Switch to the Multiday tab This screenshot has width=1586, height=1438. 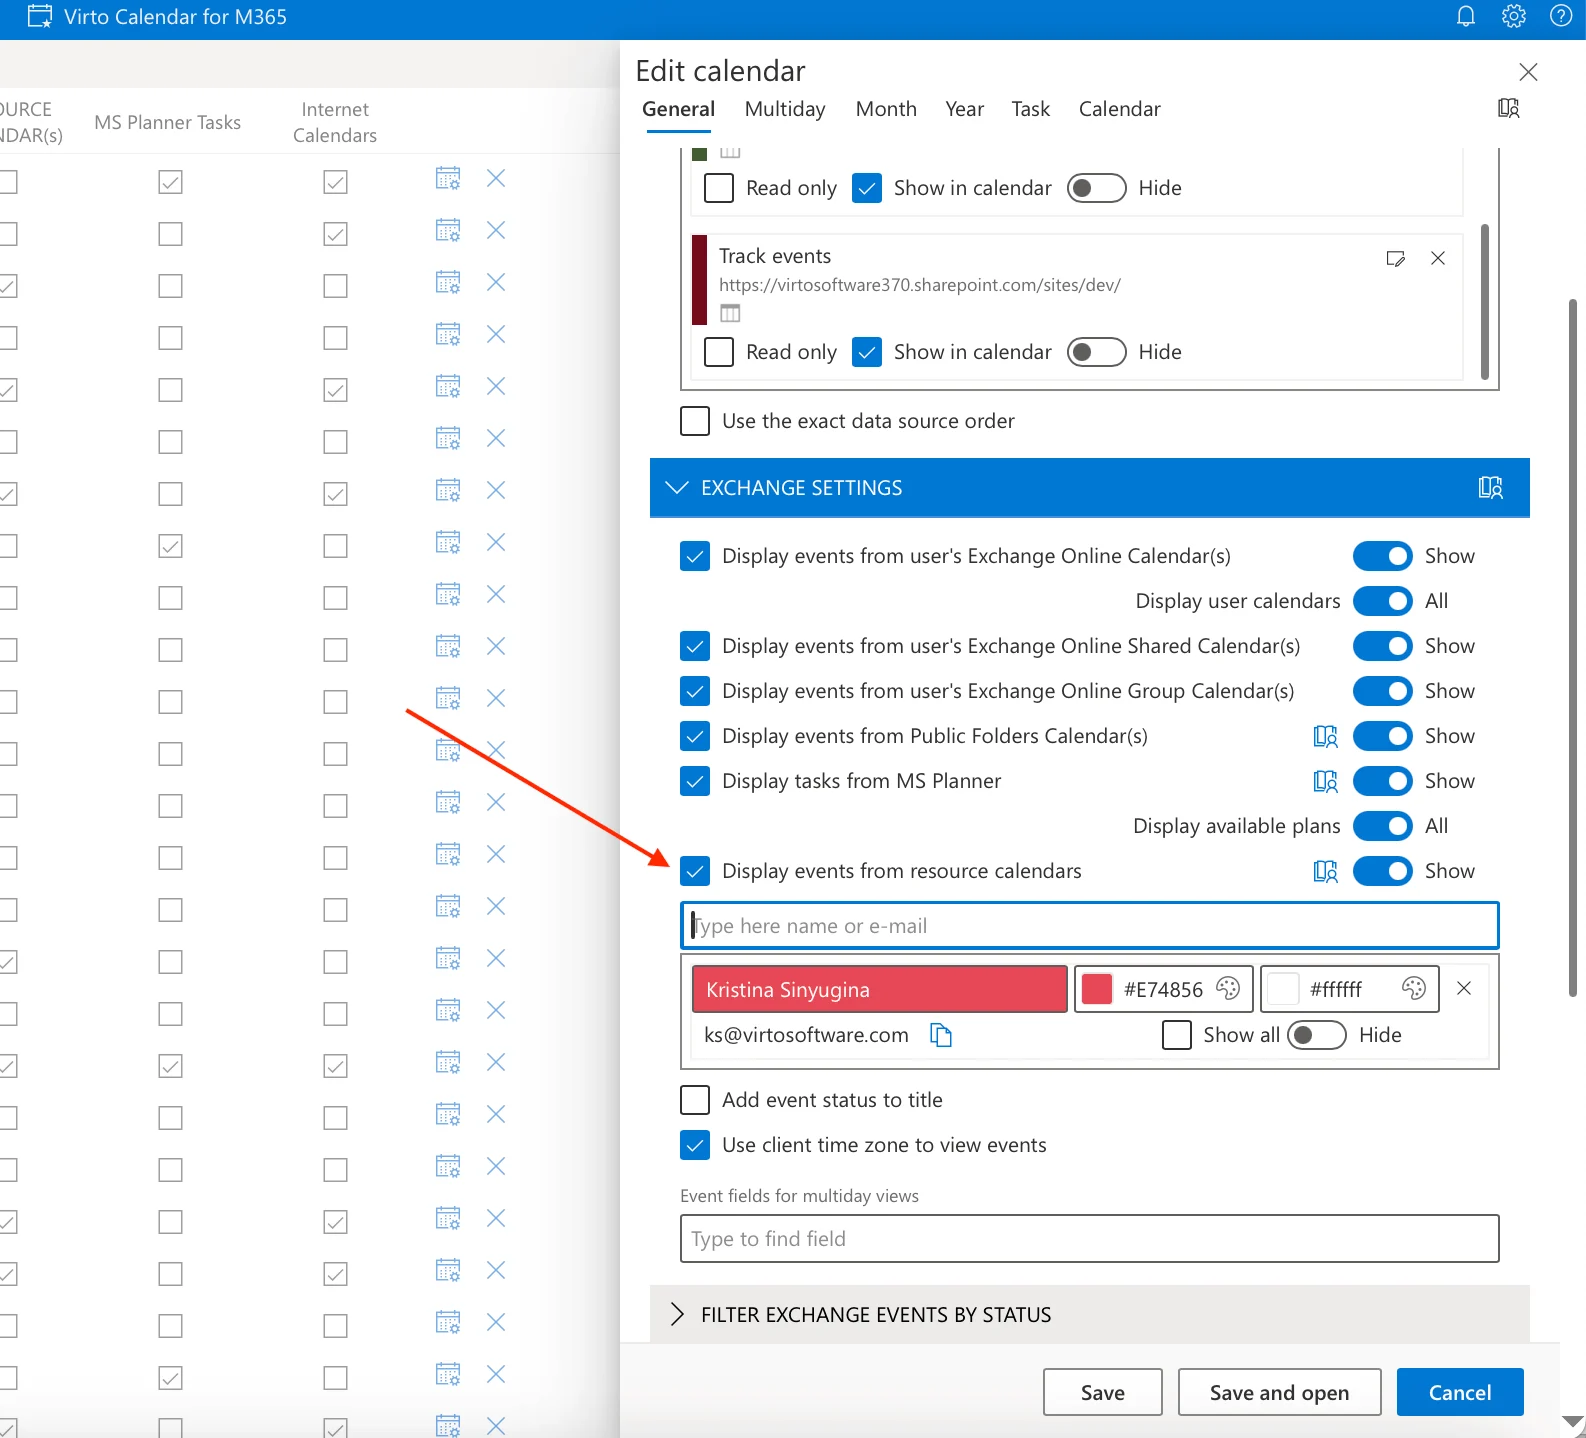click(x=785, y=109)
